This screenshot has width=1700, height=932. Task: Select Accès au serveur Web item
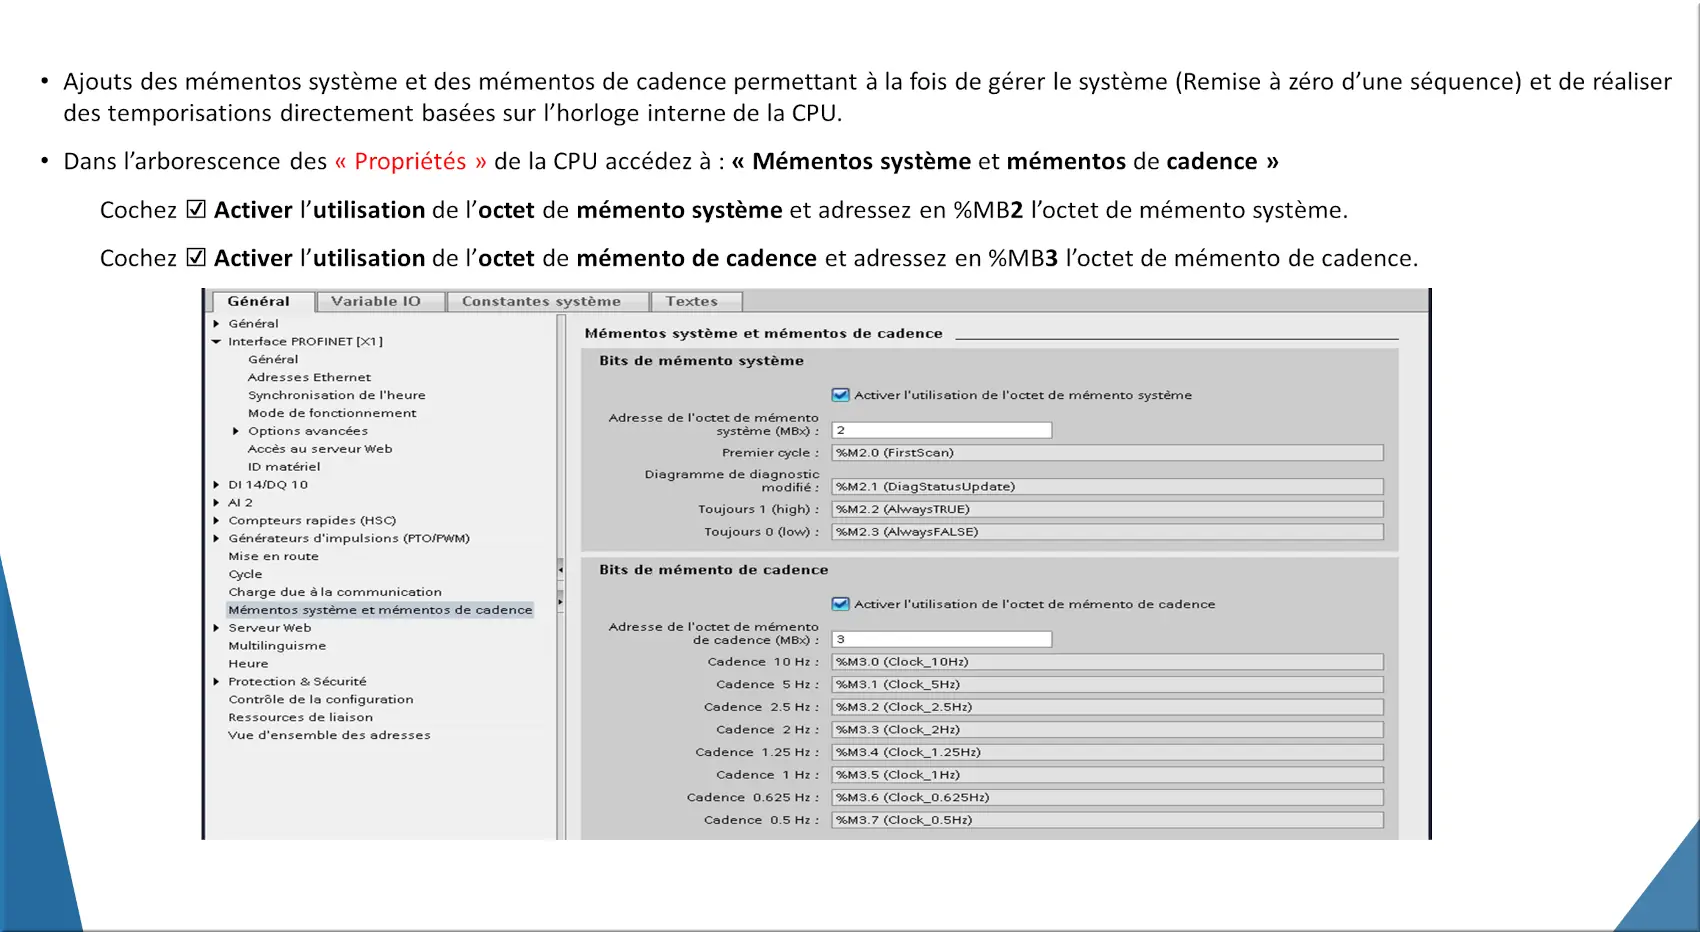click(320, 449)
